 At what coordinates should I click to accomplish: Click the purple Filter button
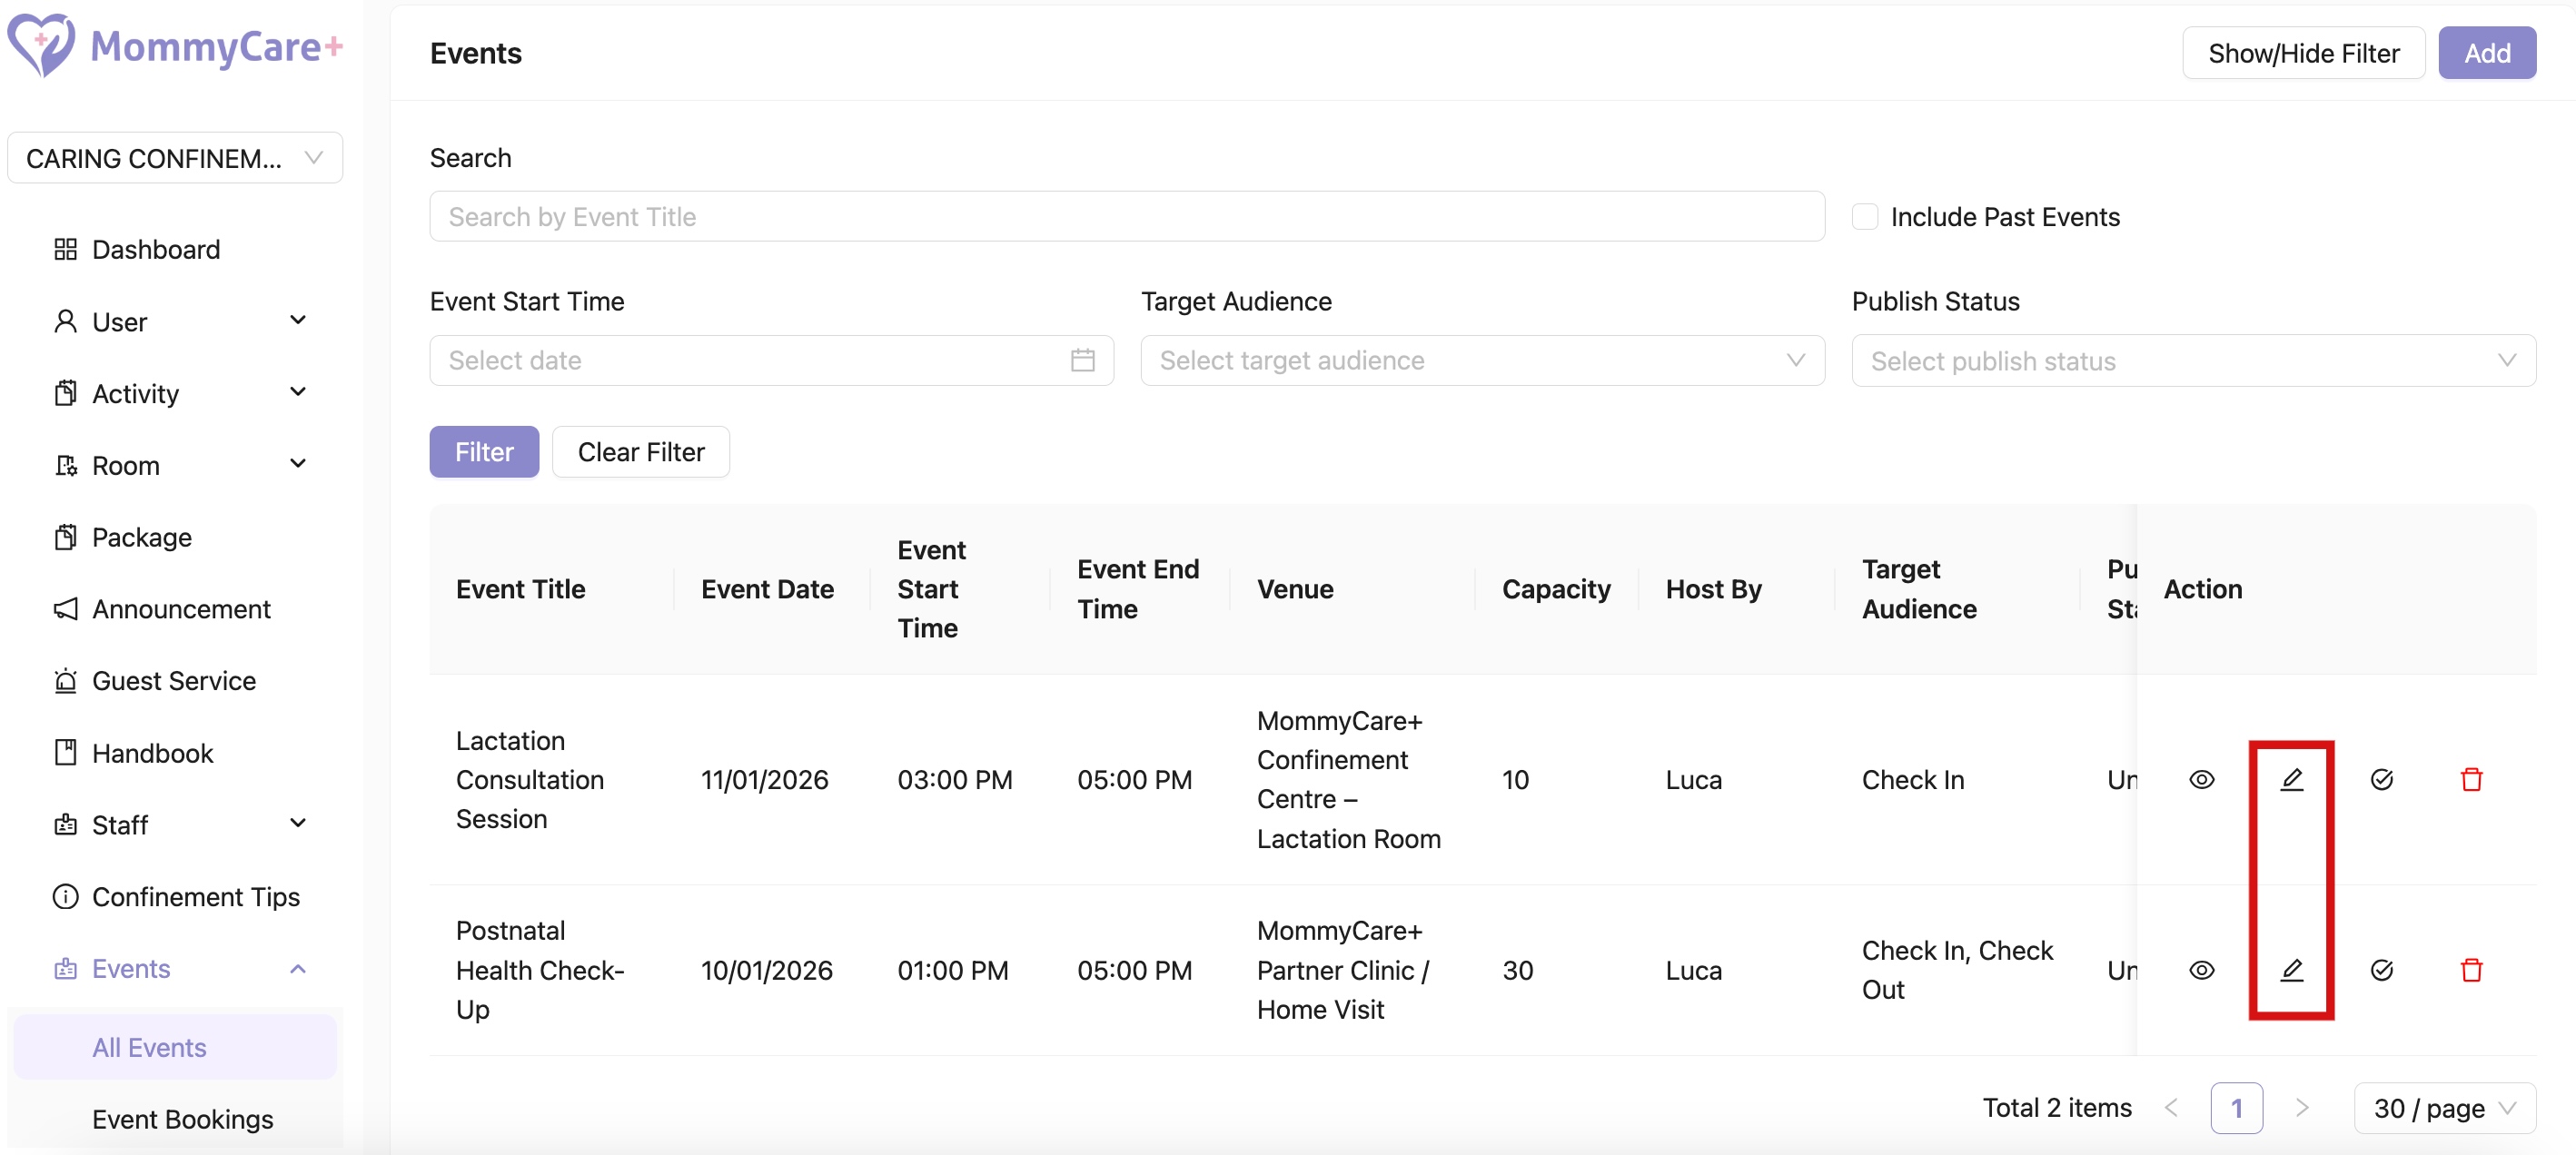[x=484, y=452]
